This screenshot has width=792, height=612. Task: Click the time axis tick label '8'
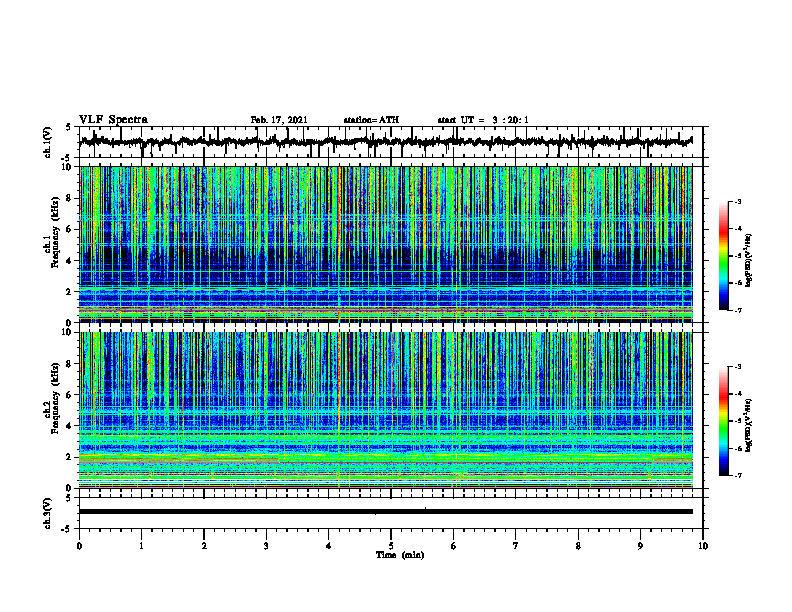578,546
